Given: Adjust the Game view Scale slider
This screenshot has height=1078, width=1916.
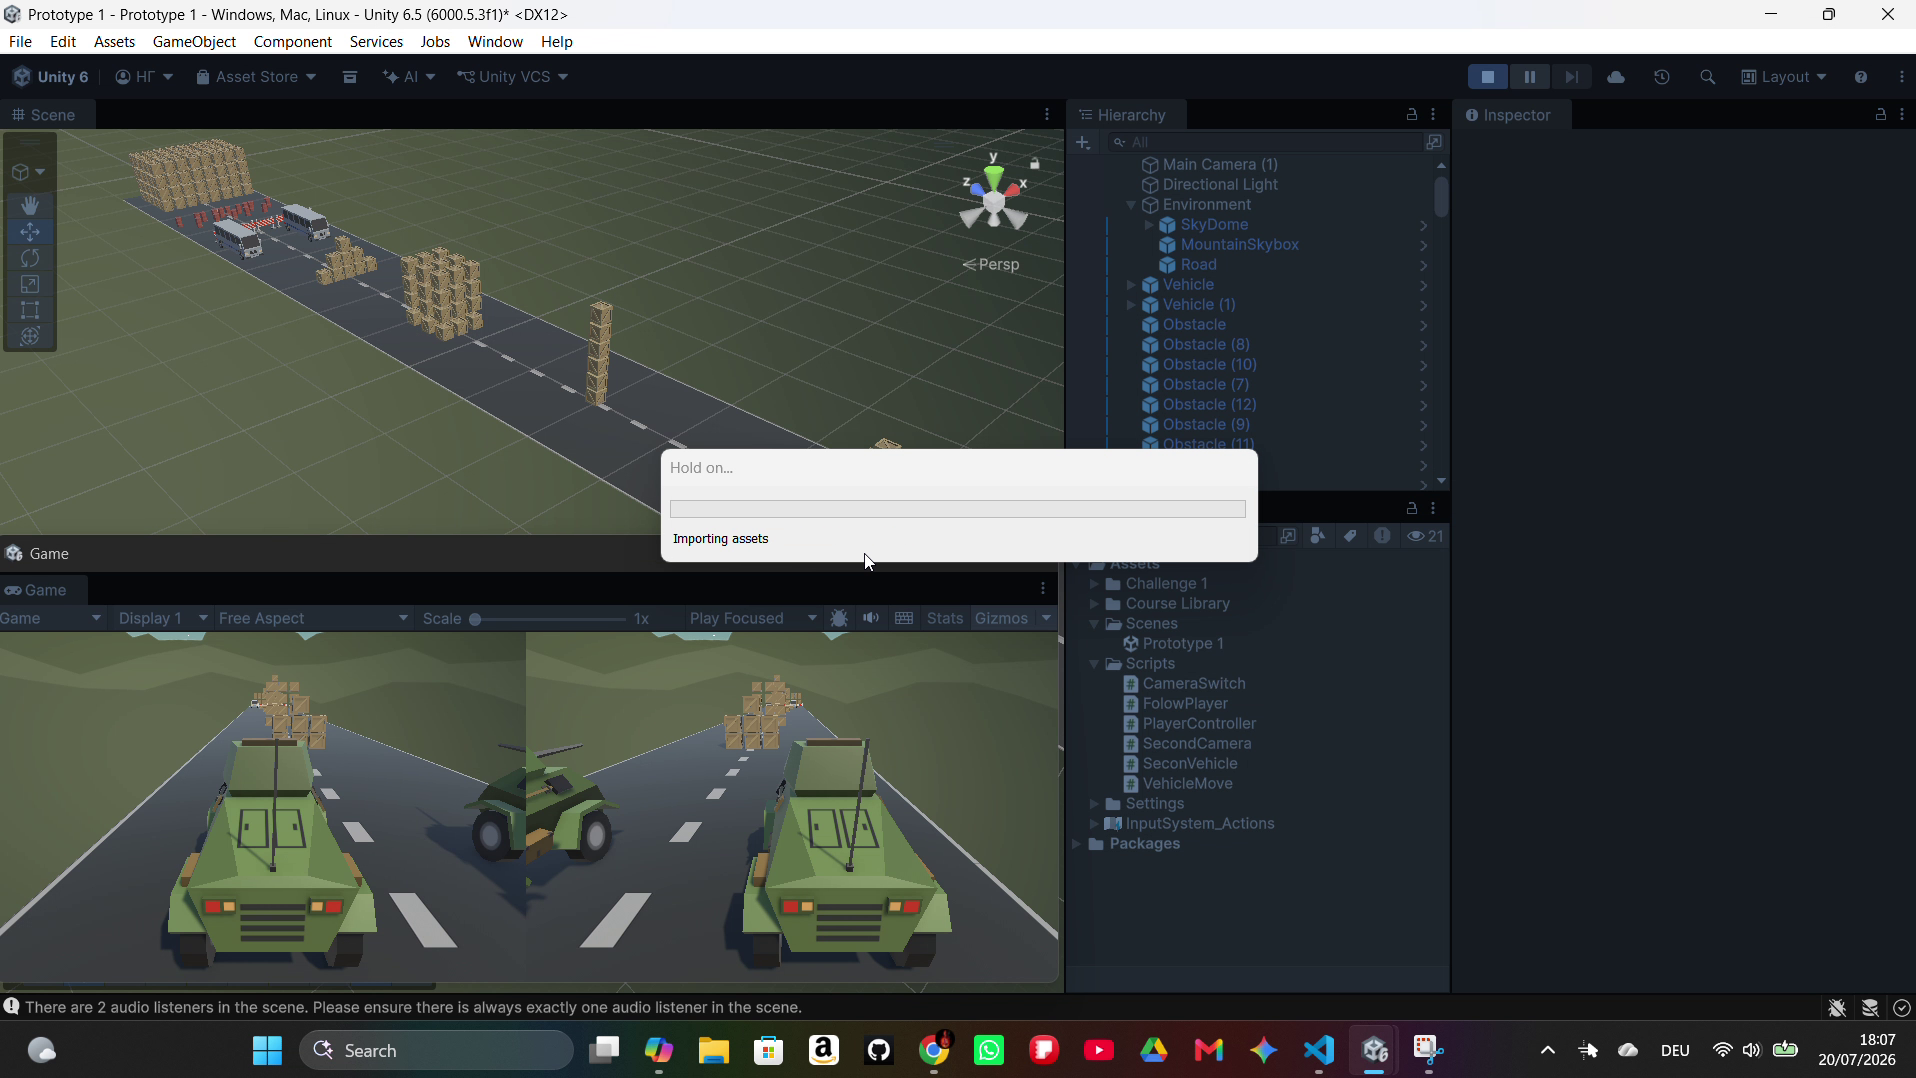Looking at the screenshot, I should [x=547, y=619].
